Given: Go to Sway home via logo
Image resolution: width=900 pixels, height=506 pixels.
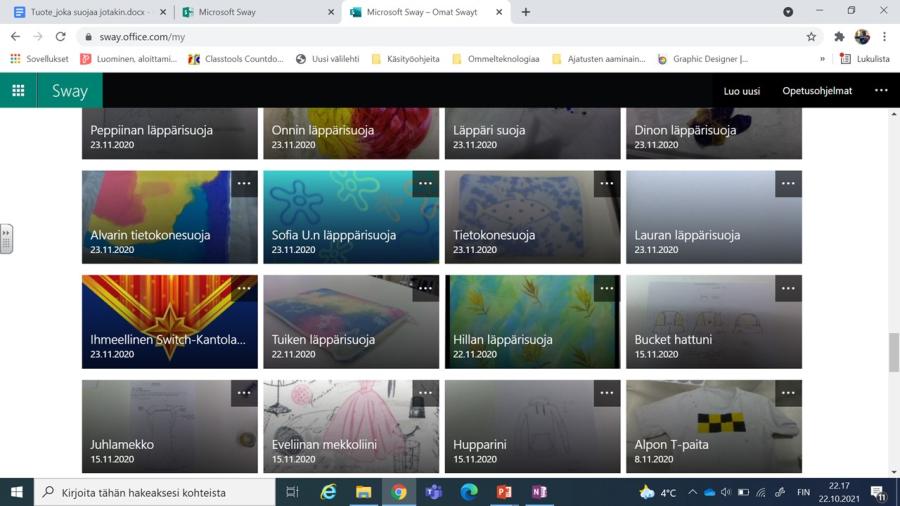Looking at the screenshot, I should (70, 91).
